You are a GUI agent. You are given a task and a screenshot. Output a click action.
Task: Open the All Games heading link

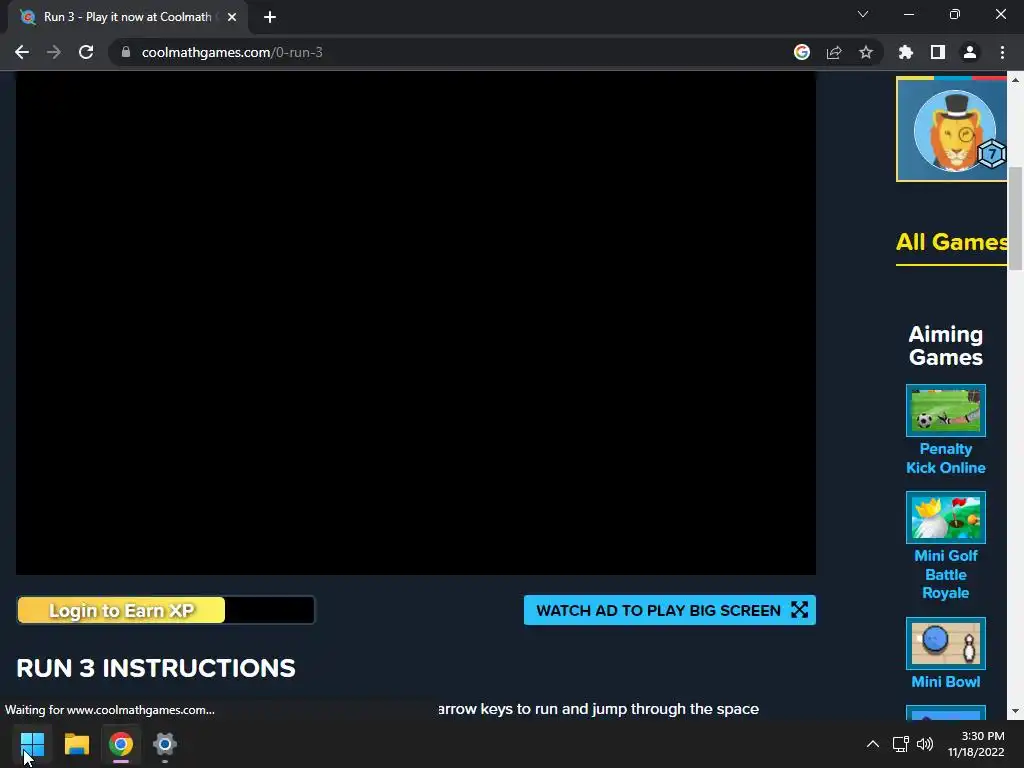(x=952, y=242)
